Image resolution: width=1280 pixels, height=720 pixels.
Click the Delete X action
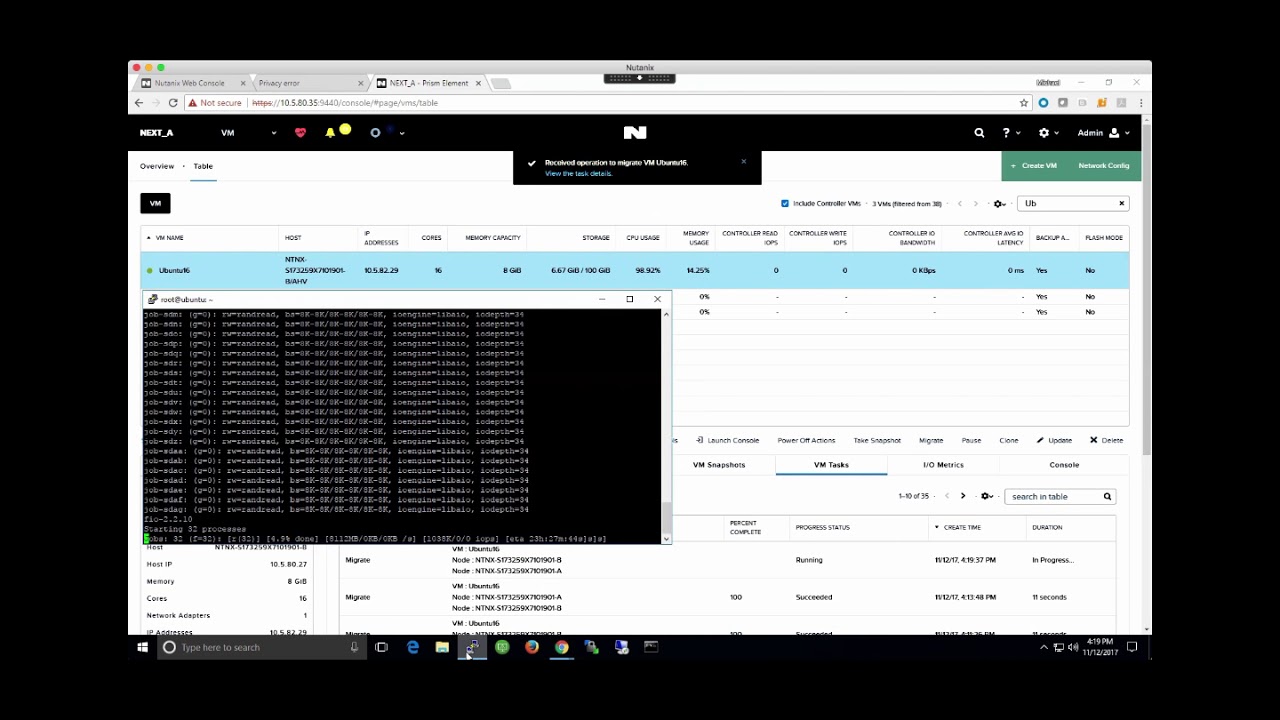click(1106, 440)
